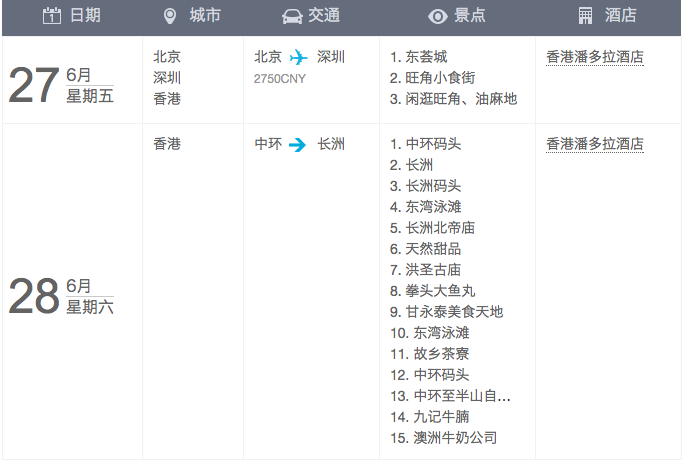
Task: Select attraction 12. 中环码头
Action: [x=430, y=375]
